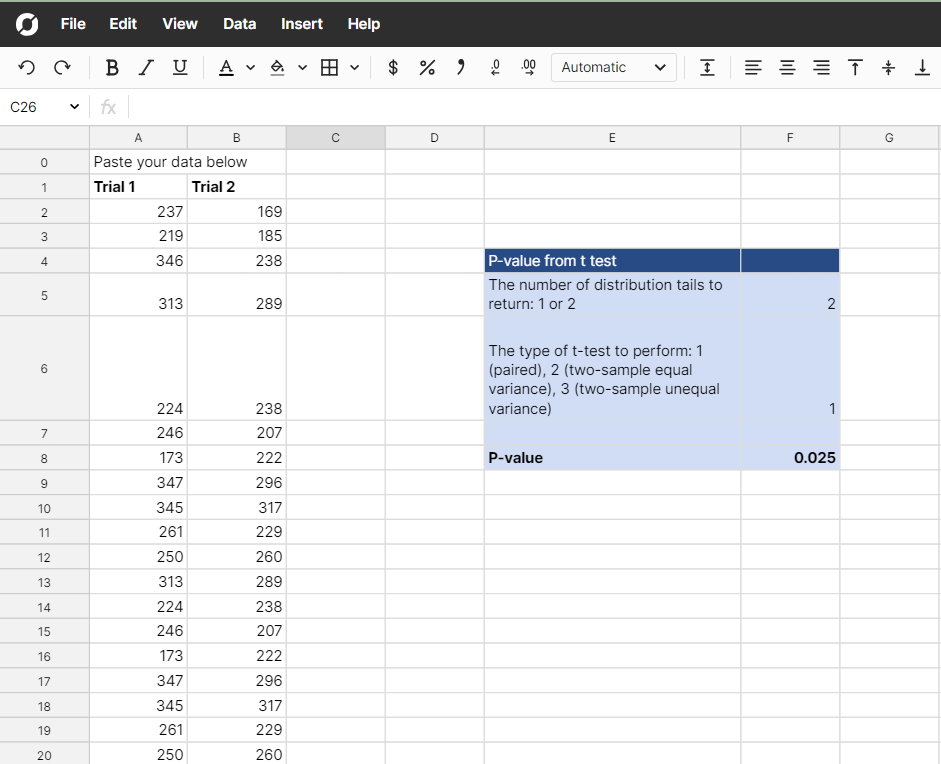Open the fill color picker
Viewport: 941px width, 764px height.
[278, 67]
